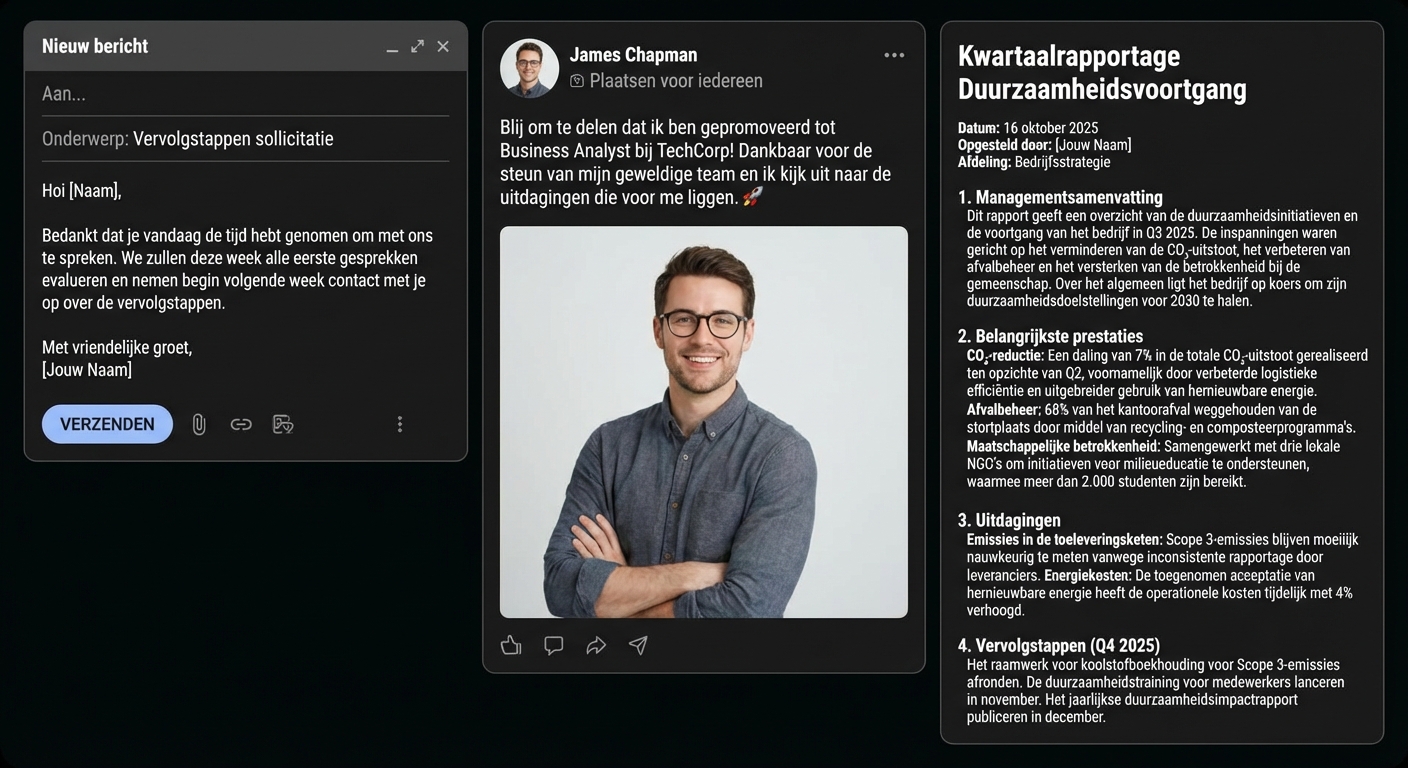
Task: Attach a file with the paperclip icon
Action: tap(199, 424)
